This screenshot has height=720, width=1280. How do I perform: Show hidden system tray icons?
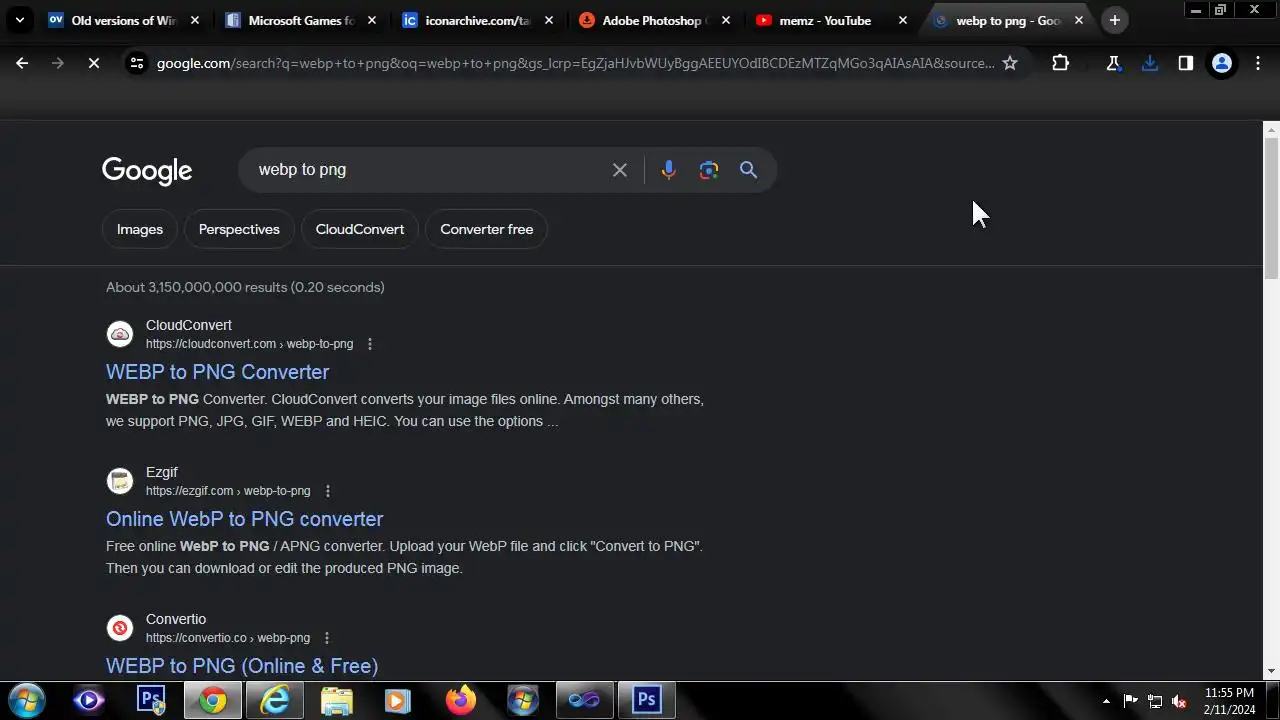coord(1106,701)
